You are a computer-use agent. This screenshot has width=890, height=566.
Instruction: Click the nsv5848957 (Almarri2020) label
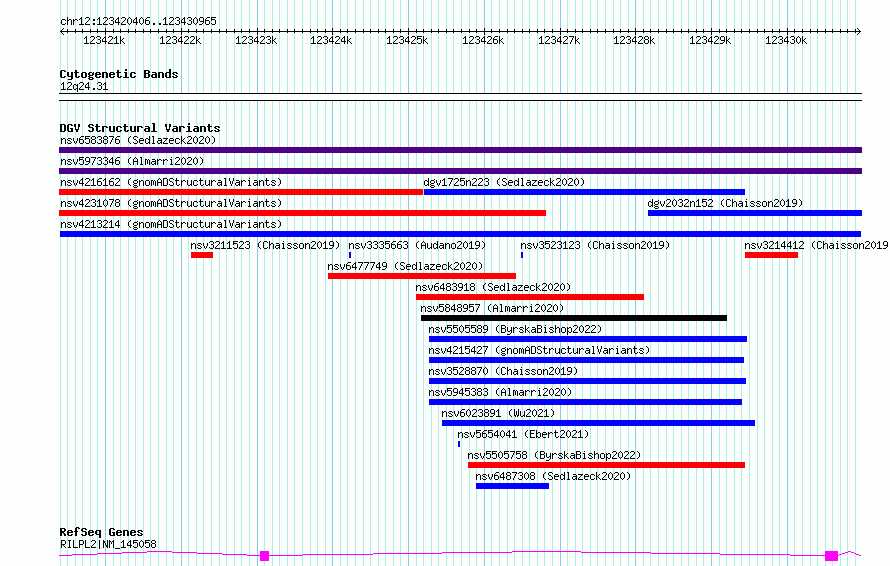(x=492, y=308)
